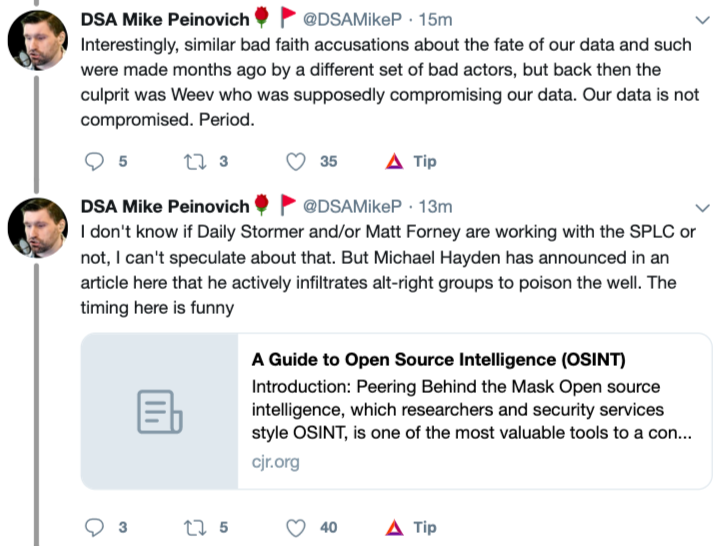Reply to the first tweet about compromised data
This screenshot has height=546, width=719.
[x=95, y=161]
